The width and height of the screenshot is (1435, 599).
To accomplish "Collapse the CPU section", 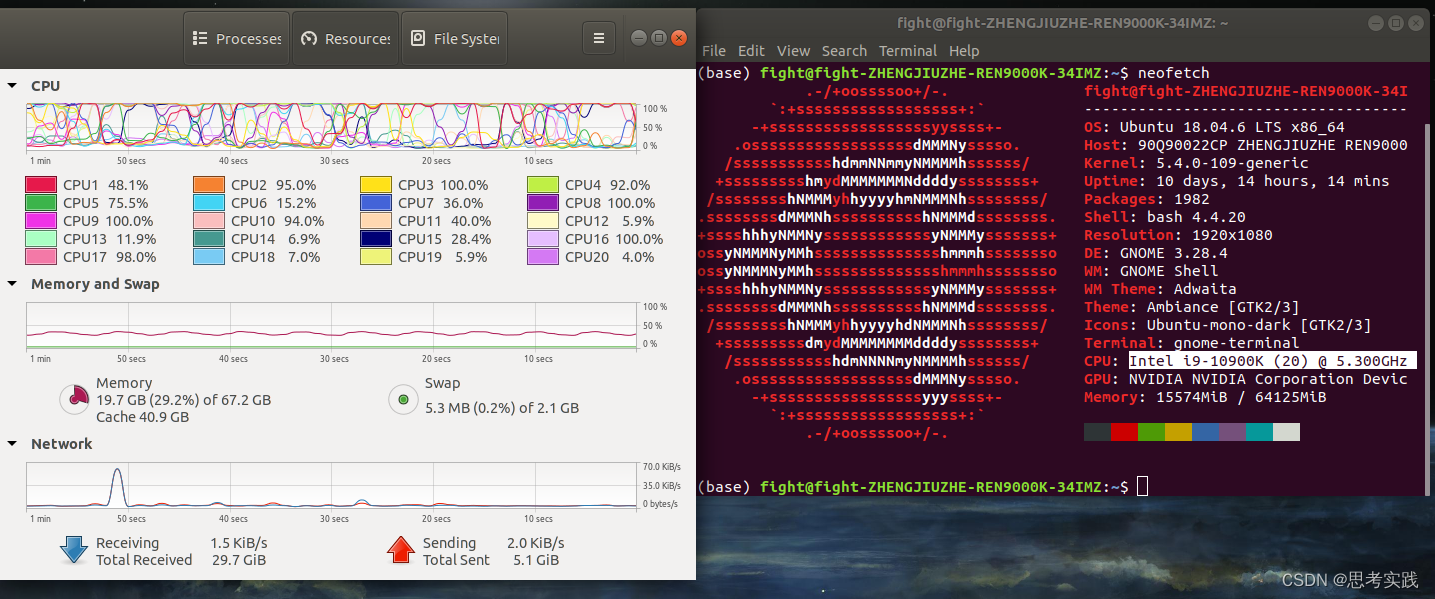I will [11, 85].
